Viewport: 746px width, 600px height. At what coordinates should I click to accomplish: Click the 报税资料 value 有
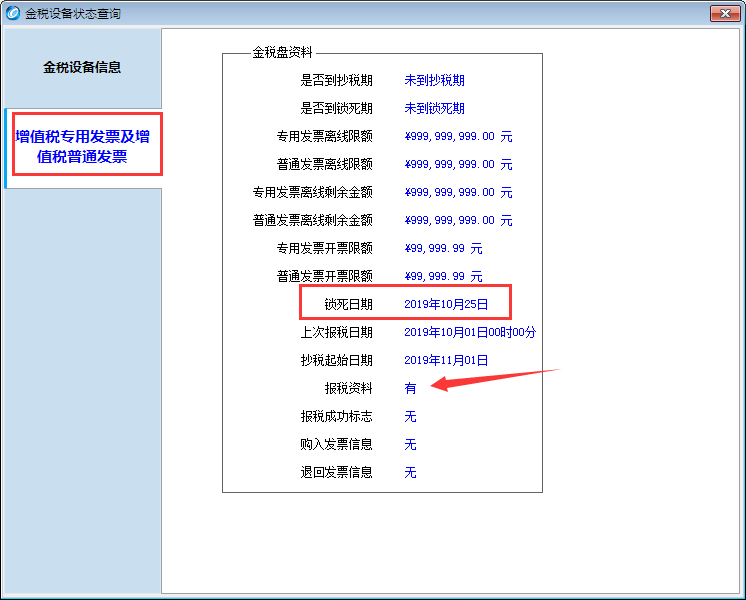click(x=410, y=389)
